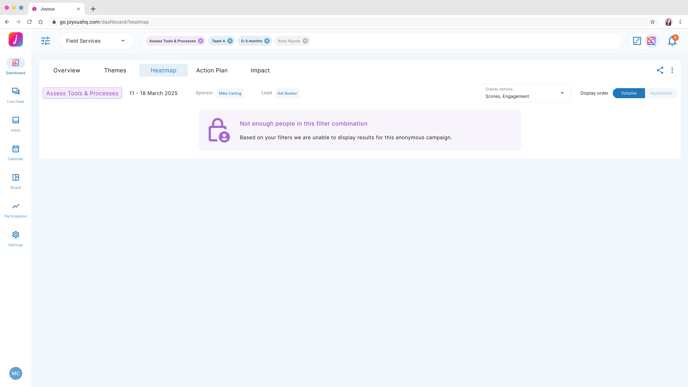Switch to the Action Plan tab

212,70
